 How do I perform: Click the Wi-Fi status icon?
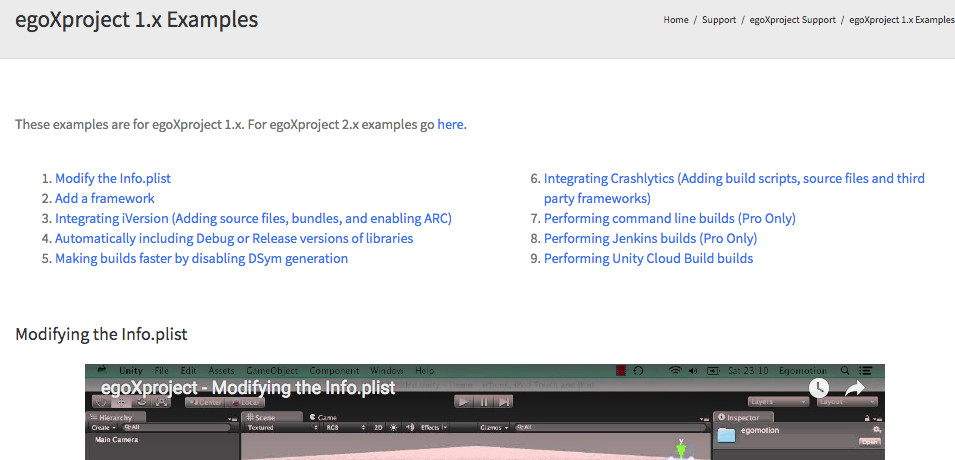(675, 370)
